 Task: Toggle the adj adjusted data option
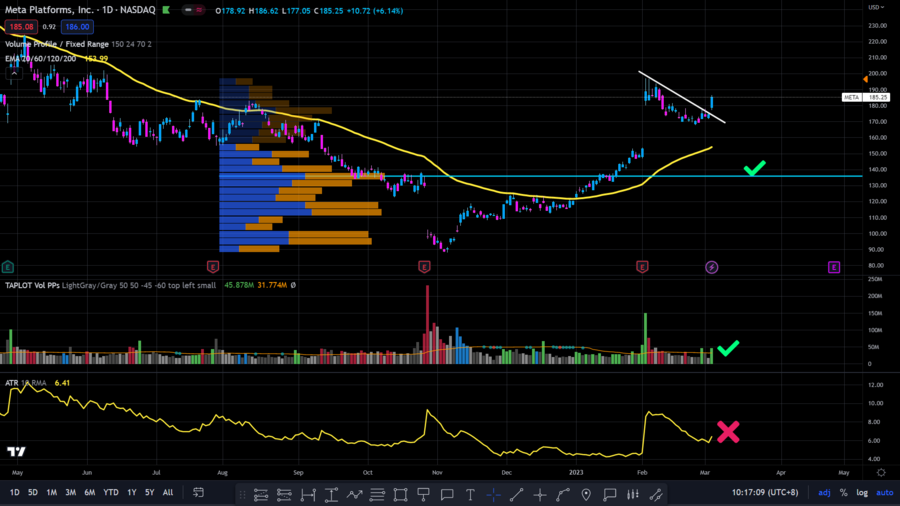(x=824, y=492)
